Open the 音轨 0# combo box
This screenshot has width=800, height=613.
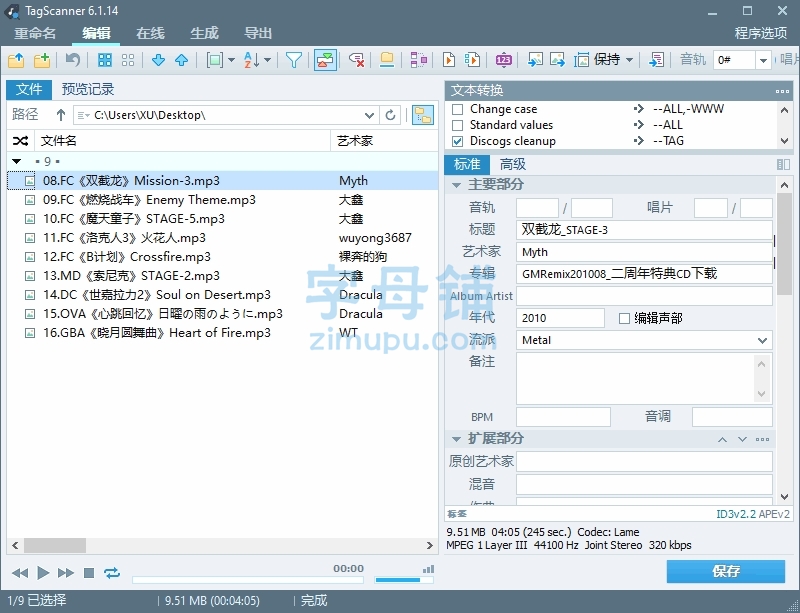point(763,61)
